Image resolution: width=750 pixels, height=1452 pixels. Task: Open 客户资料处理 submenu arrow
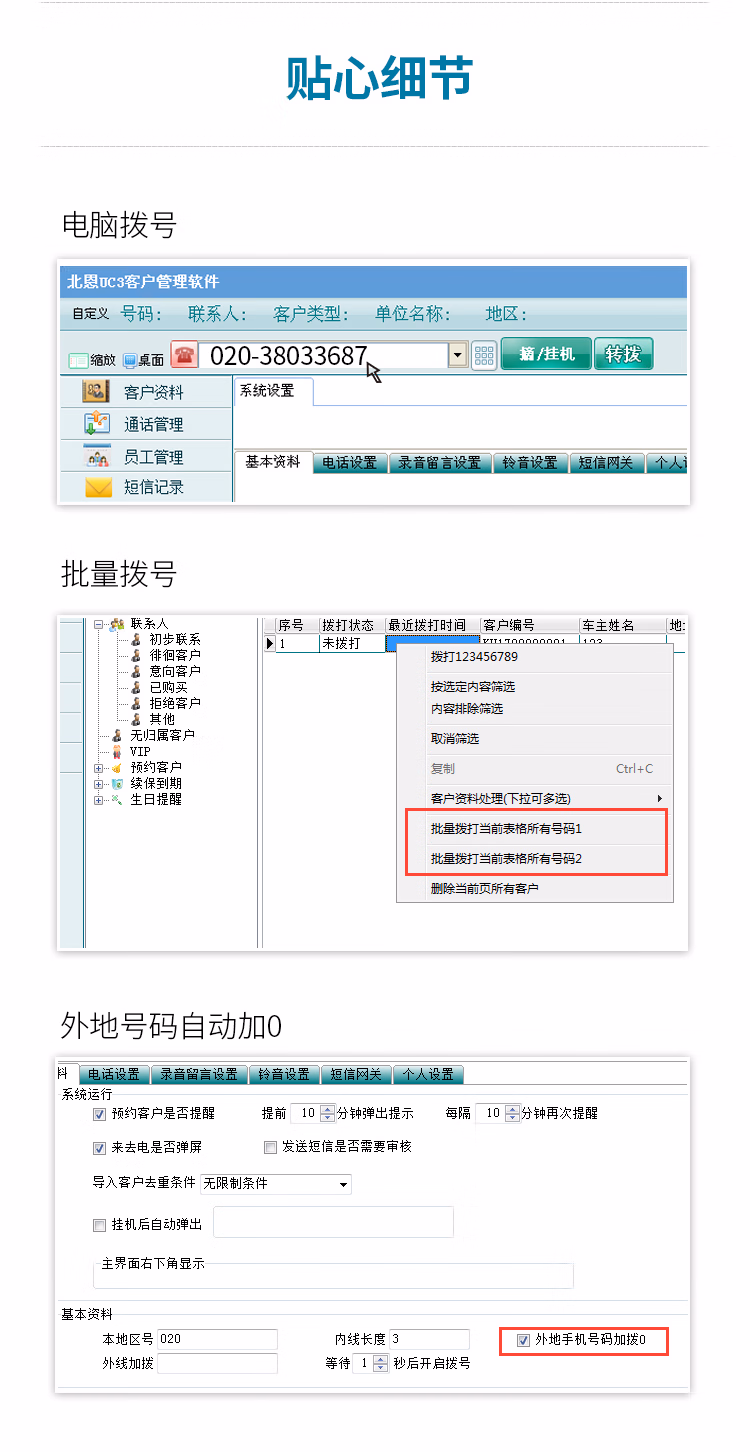pyautogui.click(x=659, y=798)
